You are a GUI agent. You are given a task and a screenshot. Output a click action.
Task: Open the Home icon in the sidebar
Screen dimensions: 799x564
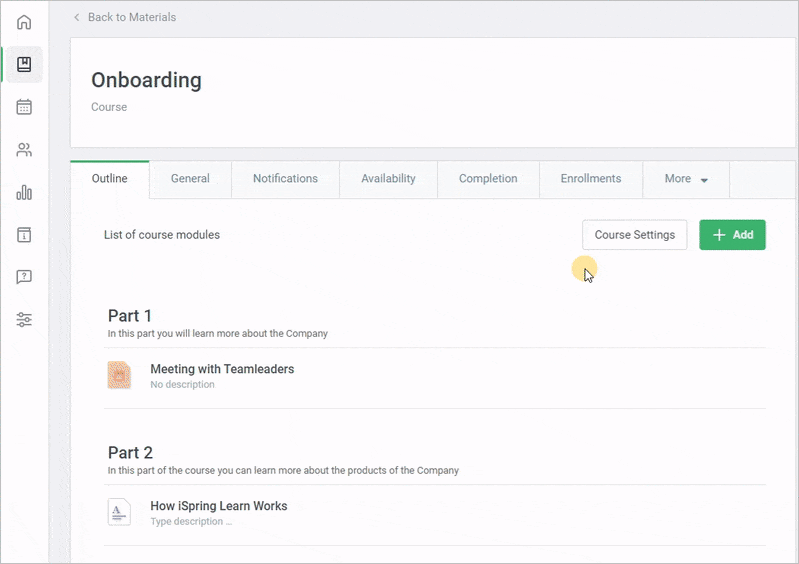(x=24, y=22)
